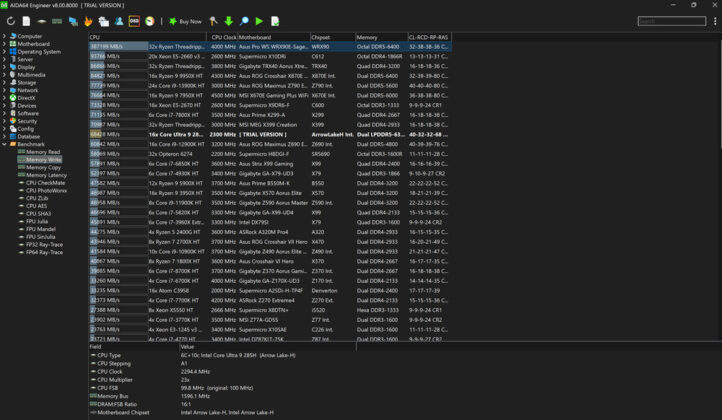The image size is (722, 420).
Task: Open the CPU PhotoWorxx benchmark
Action: click(x=46, y=191)
